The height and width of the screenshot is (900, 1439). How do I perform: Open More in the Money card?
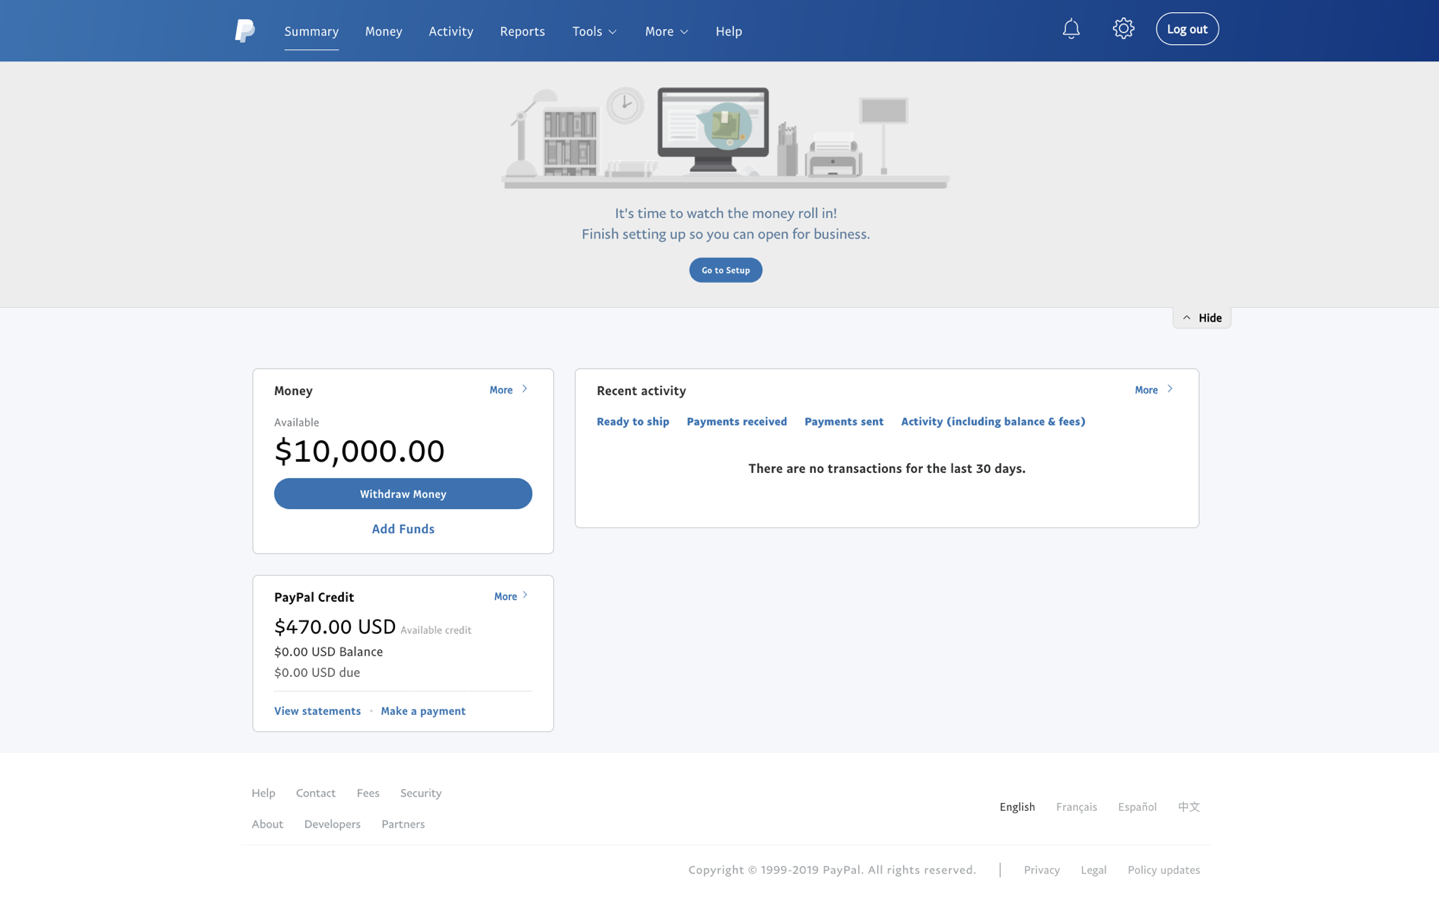click(508, 390)
